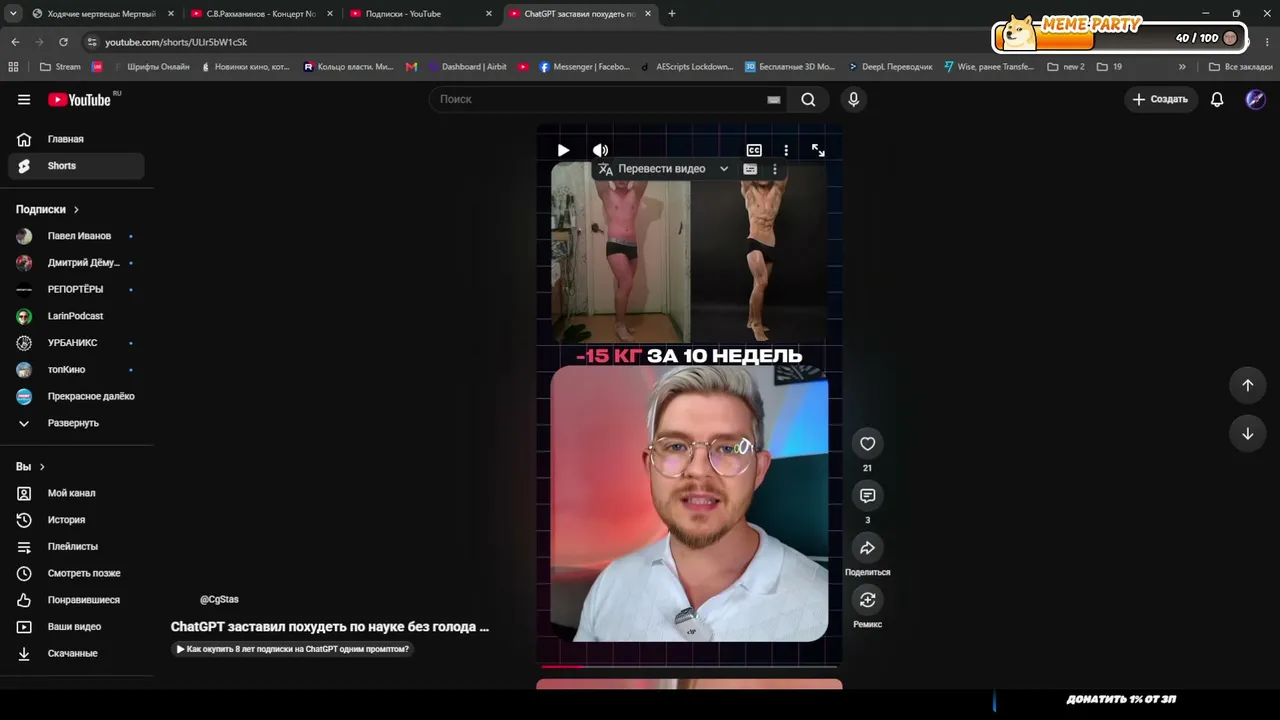The image size is (1280, 720).
Task: Open the Павел Иванов channel subscription
Action: click(76, 236)
